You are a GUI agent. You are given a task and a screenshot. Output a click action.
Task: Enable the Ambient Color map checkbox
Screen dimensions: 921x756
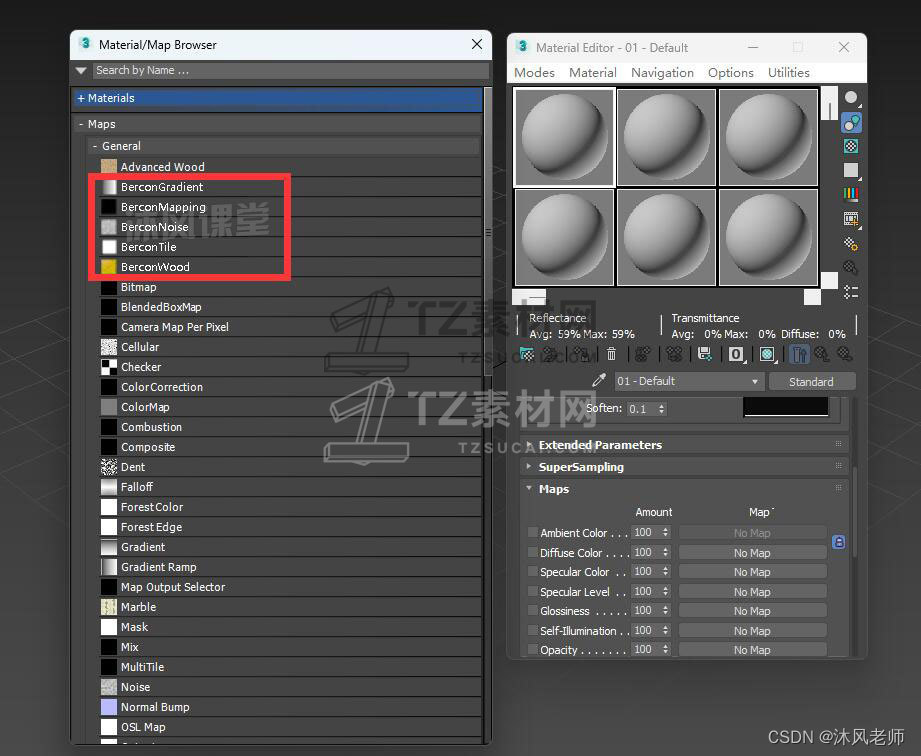click(x=533, y=532)
